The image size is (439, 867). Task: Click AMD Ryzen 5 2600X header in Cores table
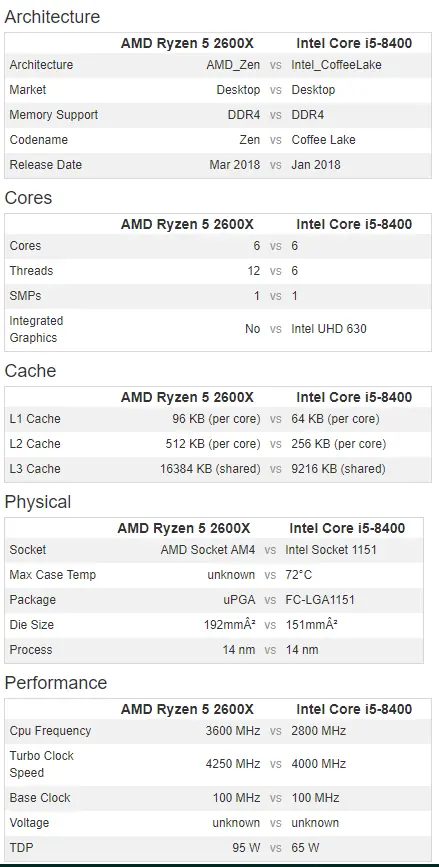pyautogui.click(x=187, y=224)
